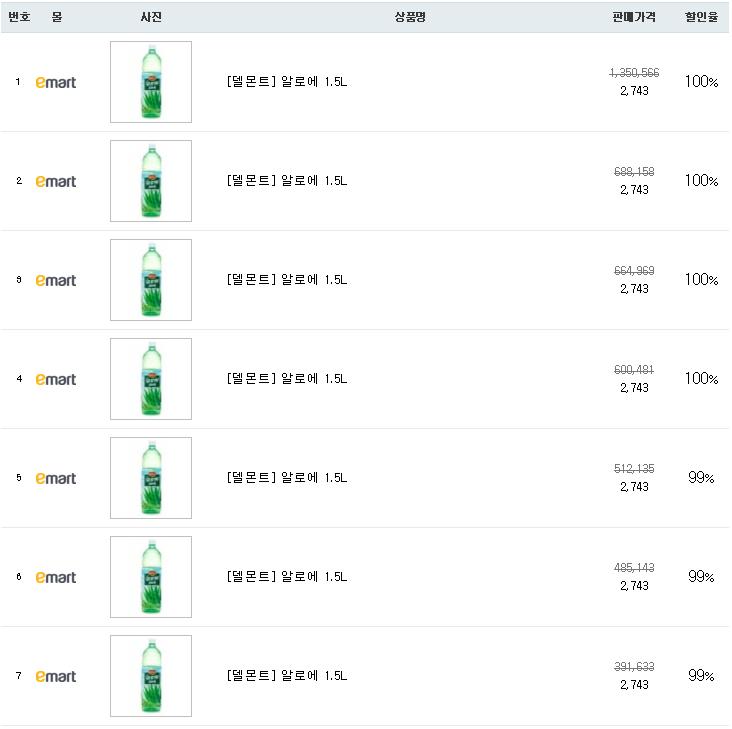Viewport: 732px width, 729px height.
Task: Click the emart logo in row 5
Action: 56,478
